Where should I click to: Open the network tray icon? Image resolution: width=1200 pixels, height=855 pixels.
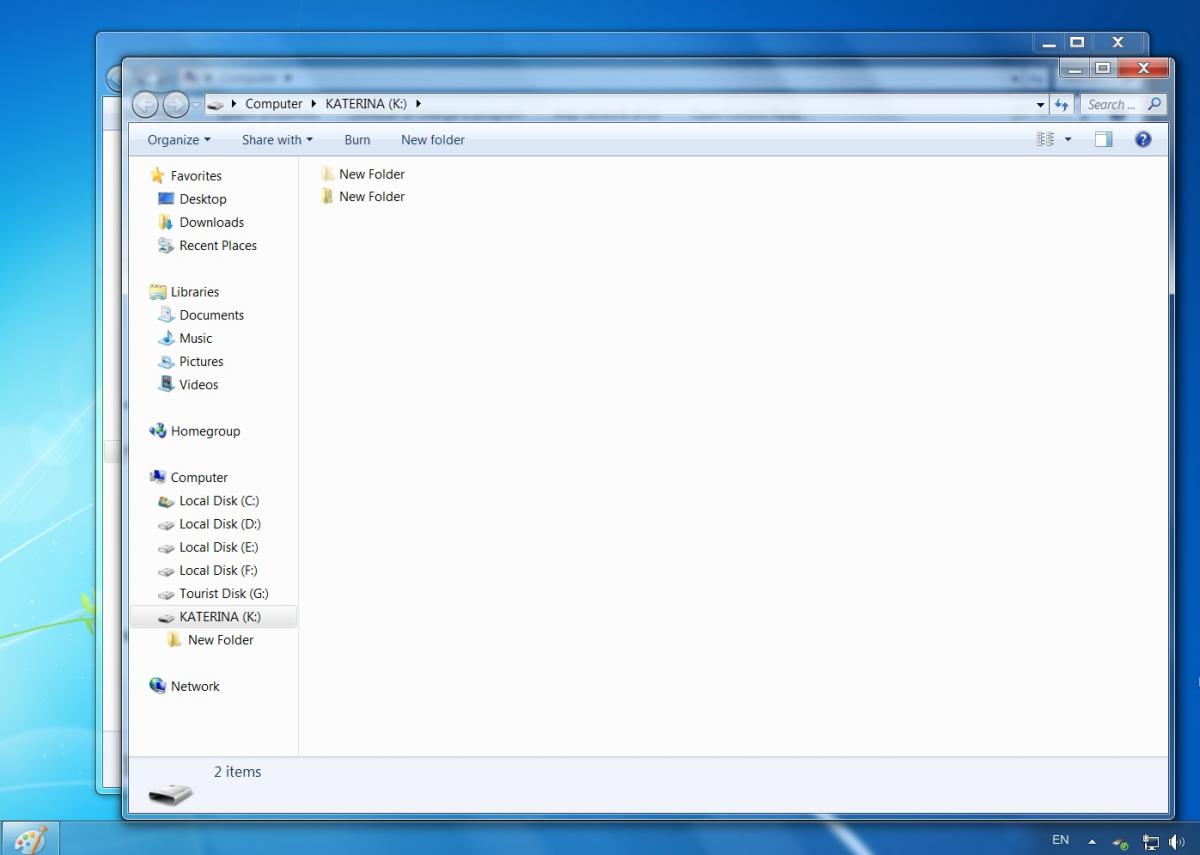pos(1151,843)
